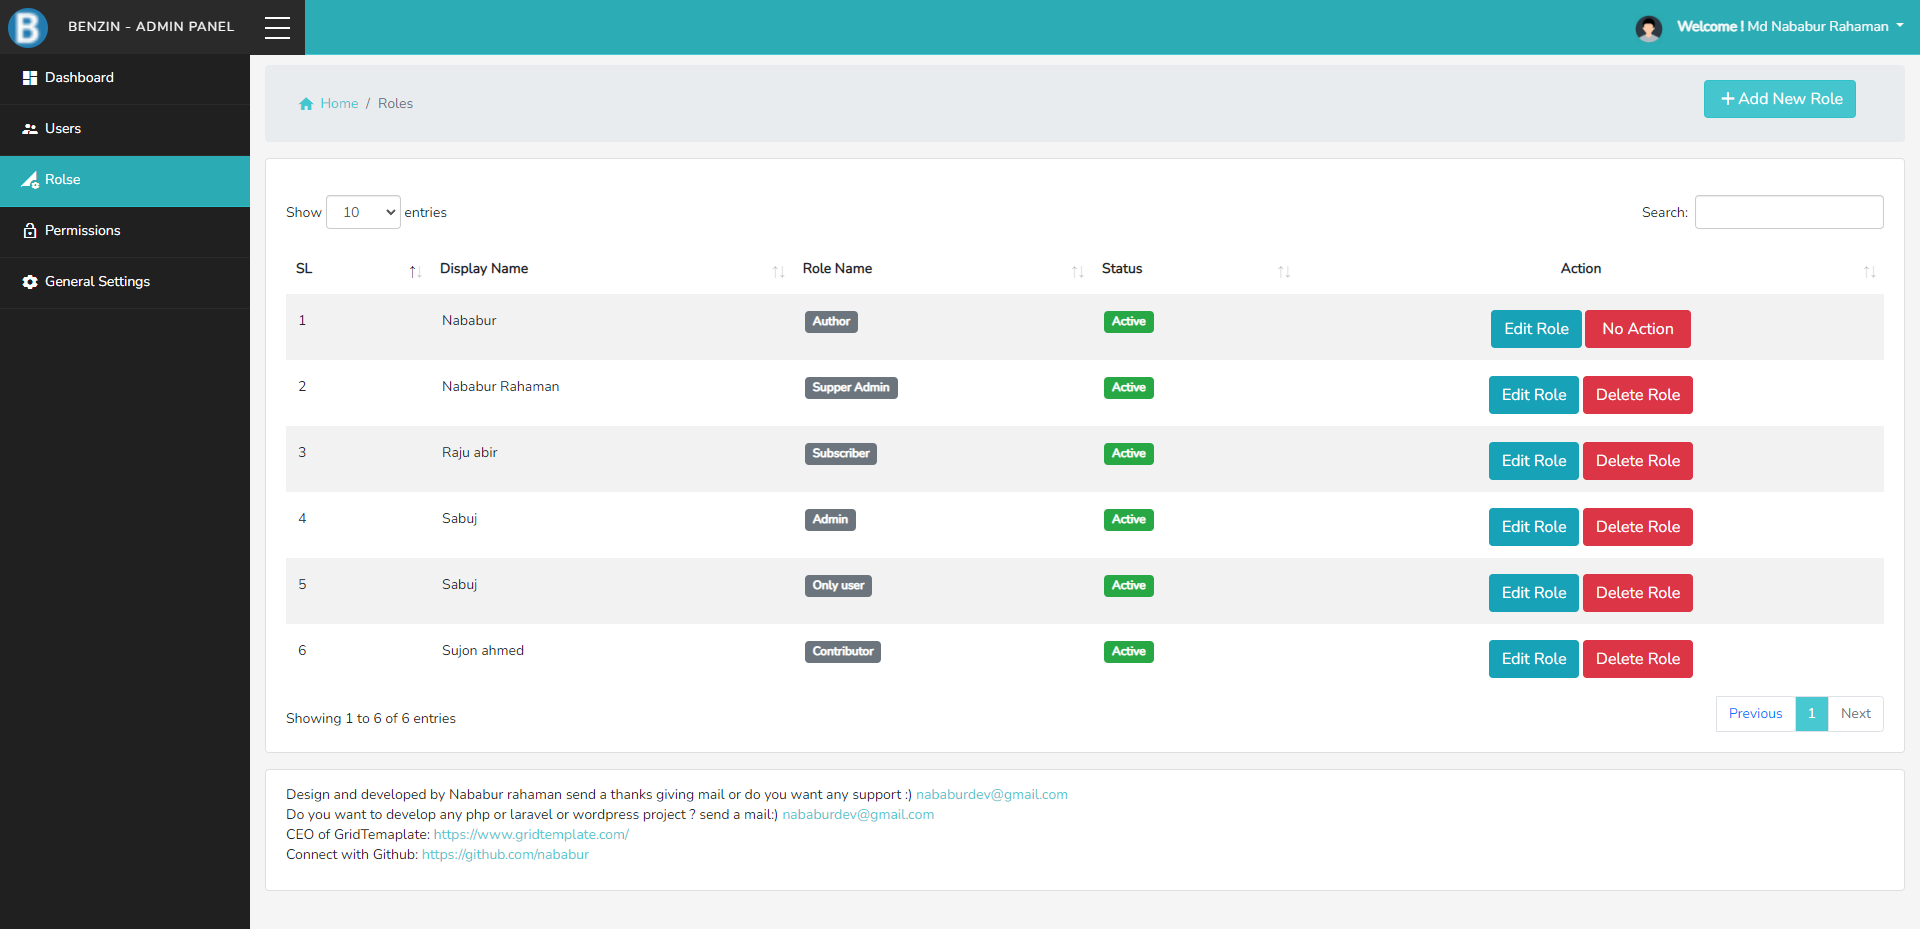Screen dimensions: 1920x929
Task: Delete Role for Sujon ahmed
Action: coord(1638,659)
